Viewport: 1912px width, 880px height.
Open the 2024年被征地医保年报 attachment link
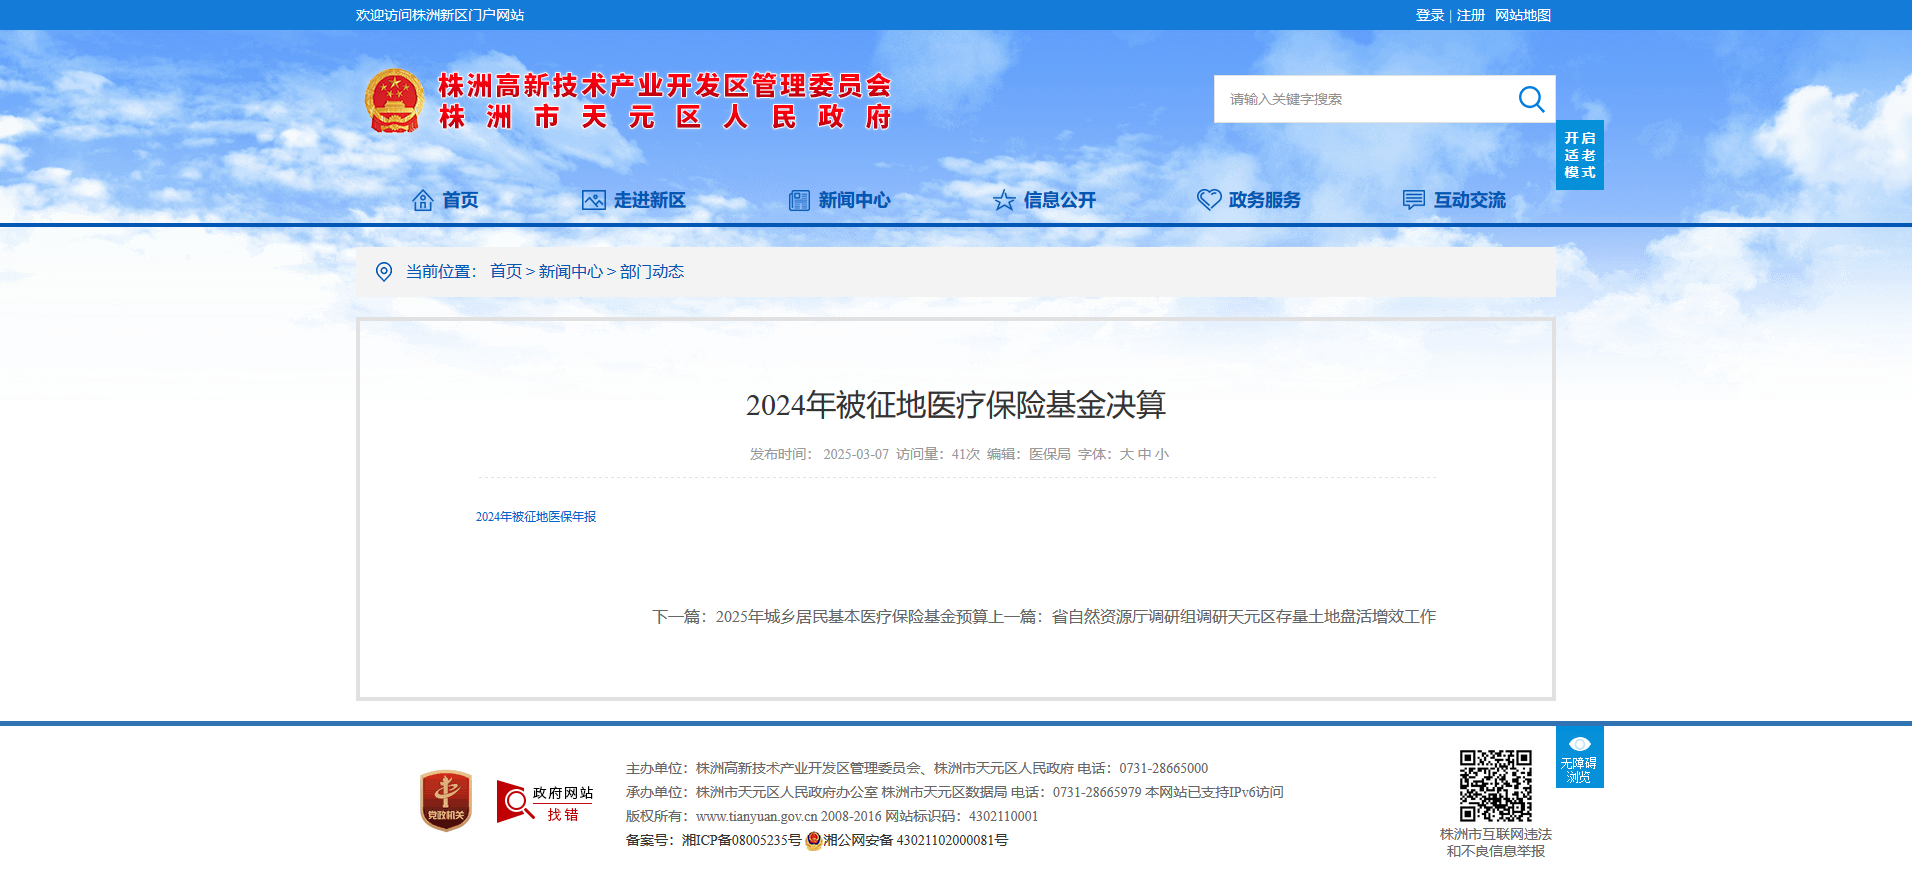(536, 517)
